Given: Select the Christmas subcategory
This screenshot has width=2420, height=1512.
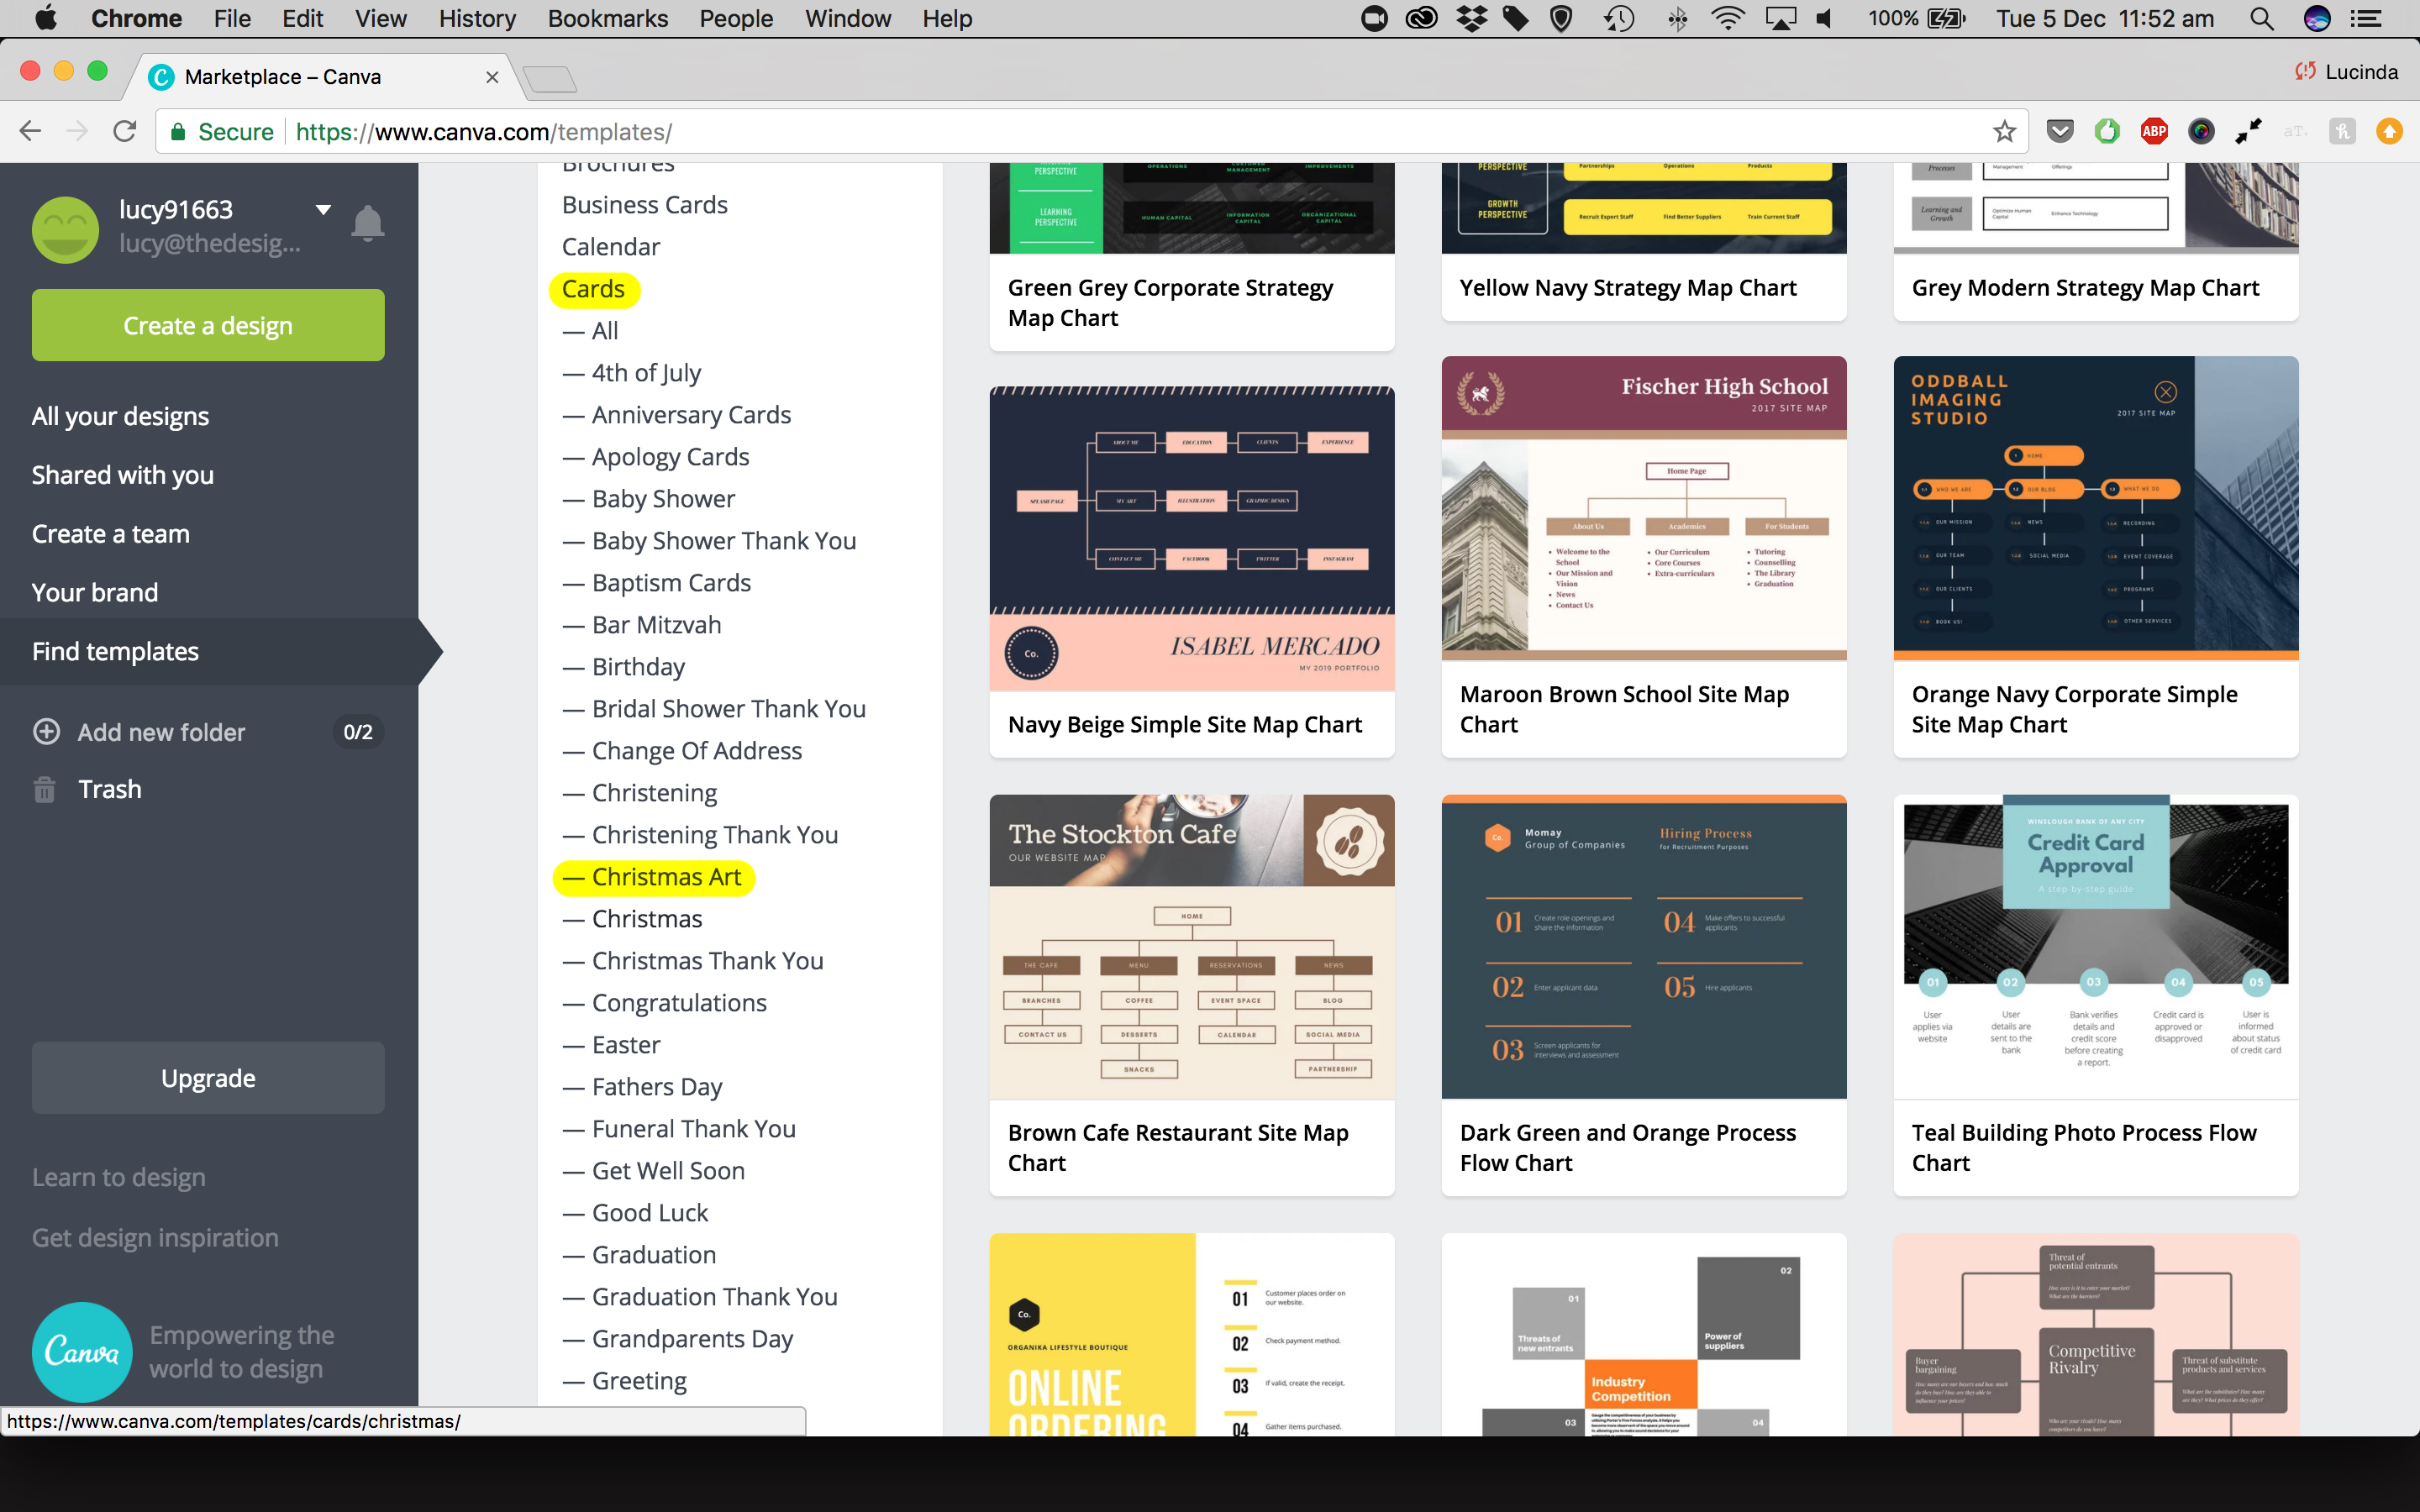Looking at the screenshot, I should (x=633, y=919).
